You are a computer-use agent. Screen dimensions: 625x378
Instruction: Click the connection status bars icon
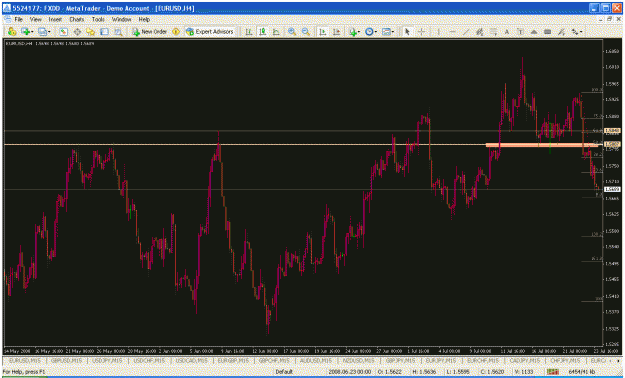(552, 372)
